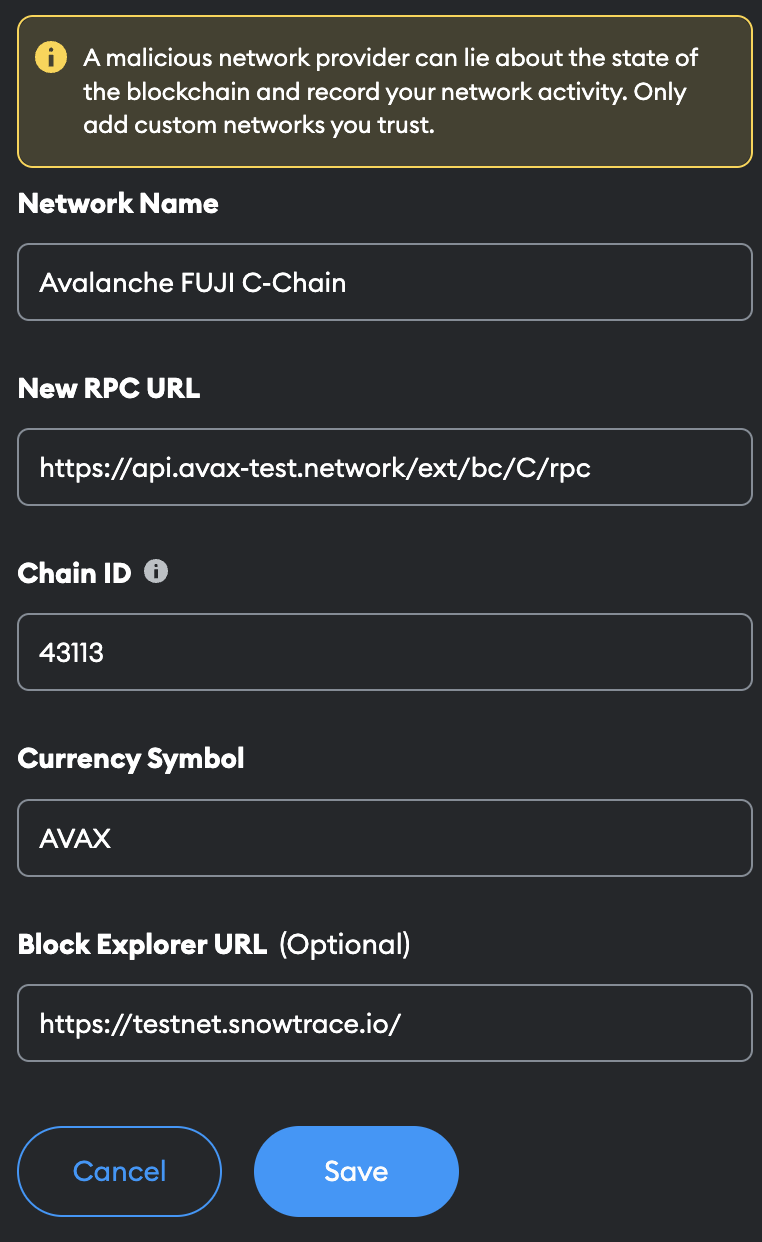Viewport: 762px width, 1242px height.
Task: Focus the Currency Symbol field showing AVAX
Action: (385, 838)
